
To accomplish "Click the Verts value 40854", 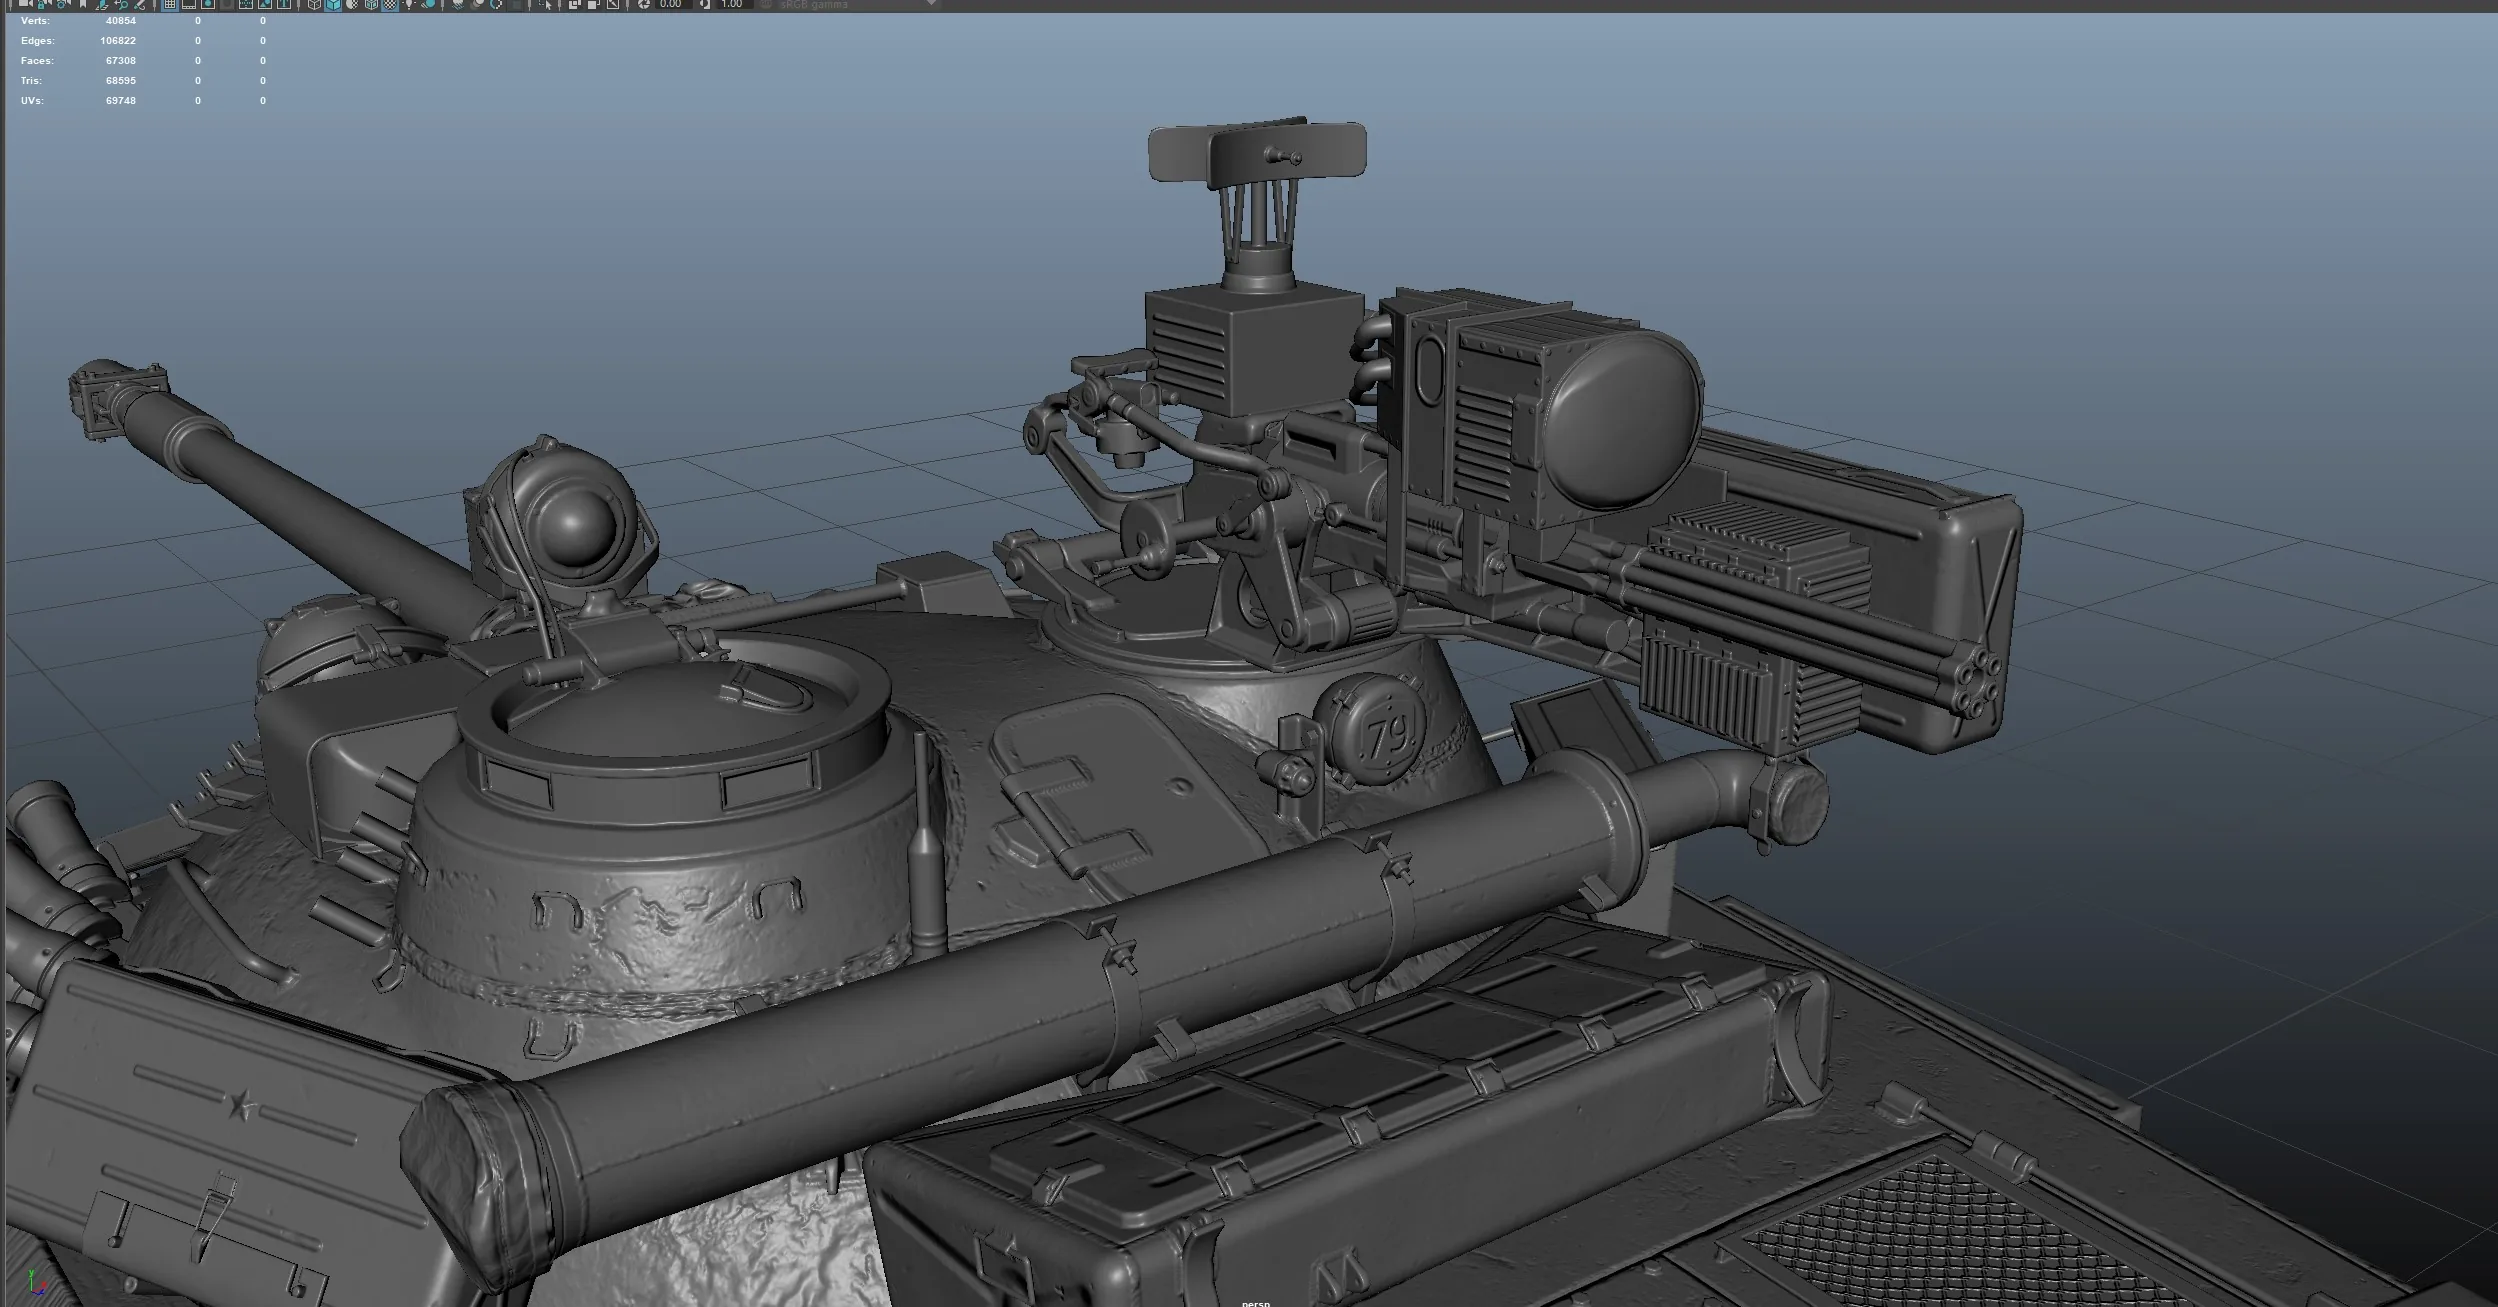I will point(120,20).
